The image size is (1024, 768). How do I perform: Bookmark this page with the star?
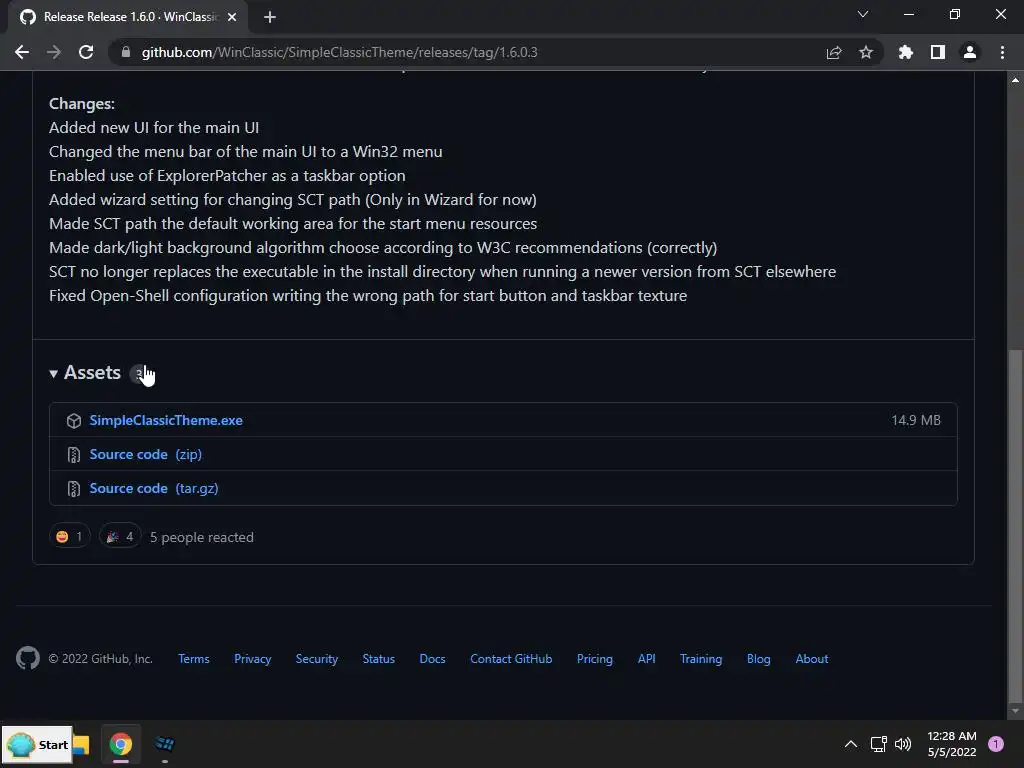tap(866, 52)
